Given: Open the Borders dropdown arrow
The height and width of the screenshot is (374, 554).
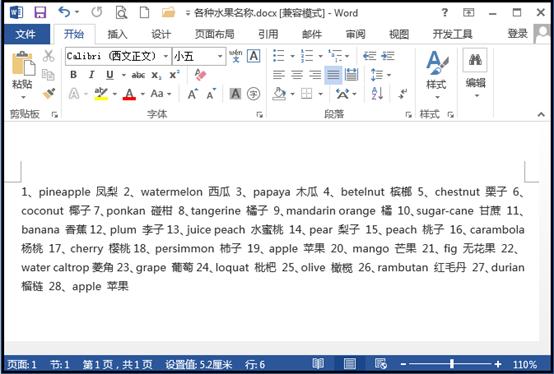Looking at the screenshot, I should (x=320, y=94).
